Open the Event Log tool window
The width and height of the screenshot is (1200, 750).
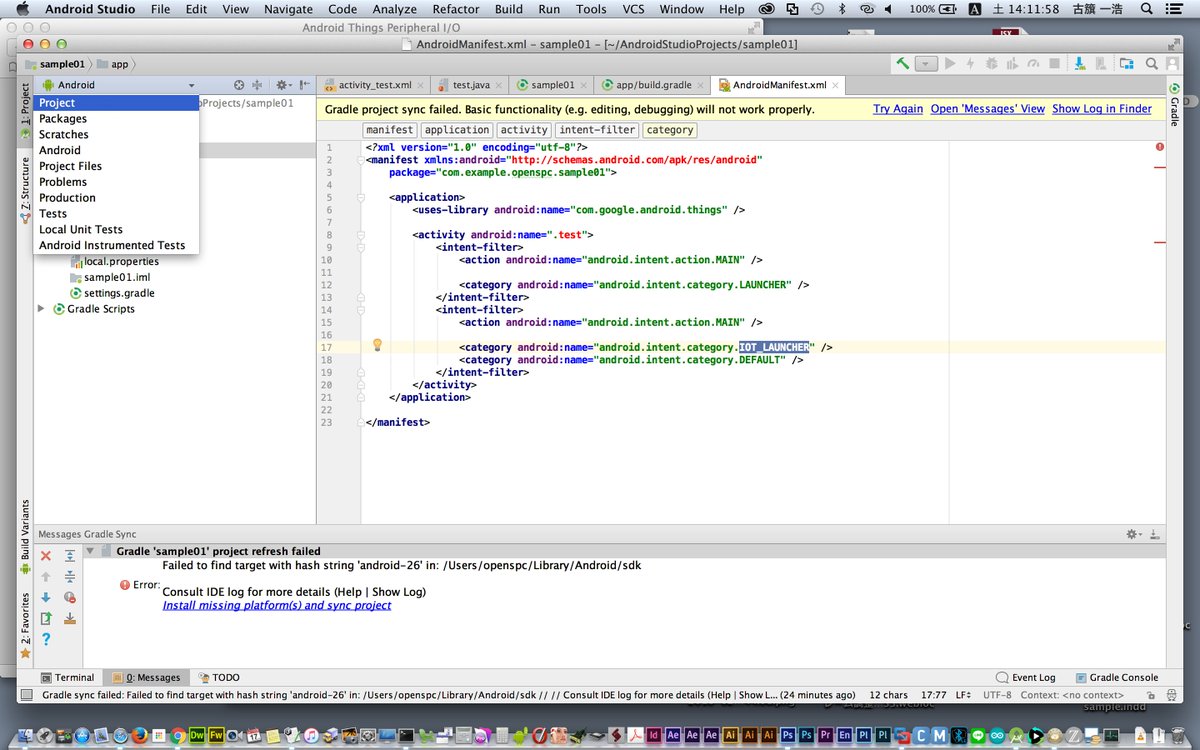[1025, 677]
